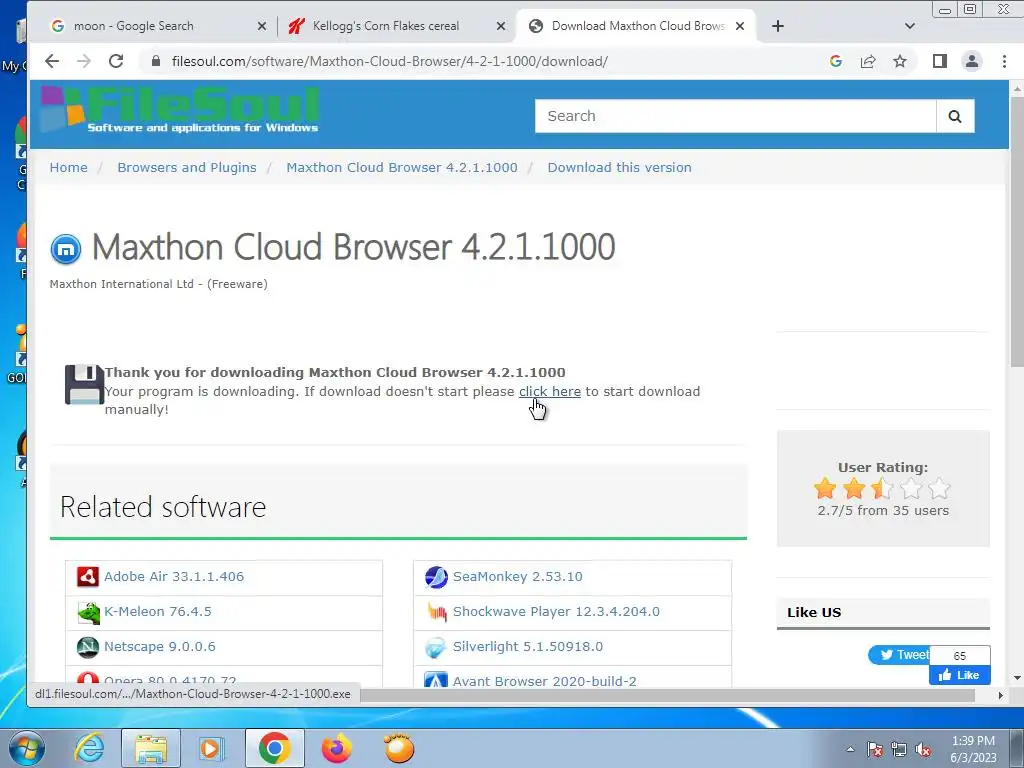Screen dimensions: 1024x768
Task: Click the Netscape N icon
Action: coord(88,647)
